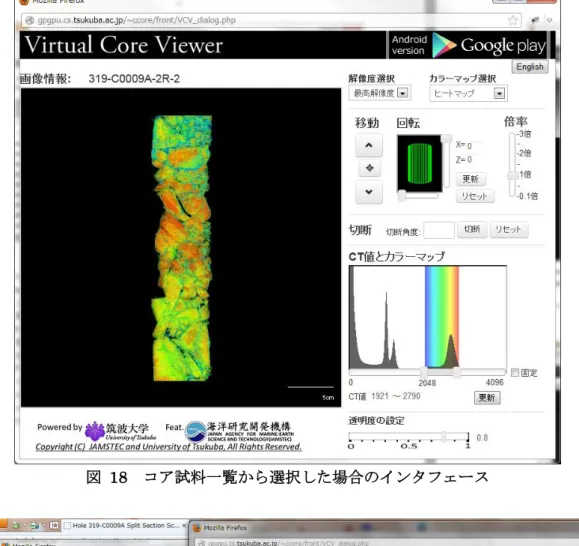Open the University of Tsukuba logo
579x546 pixels.
(x=120, y=431)
